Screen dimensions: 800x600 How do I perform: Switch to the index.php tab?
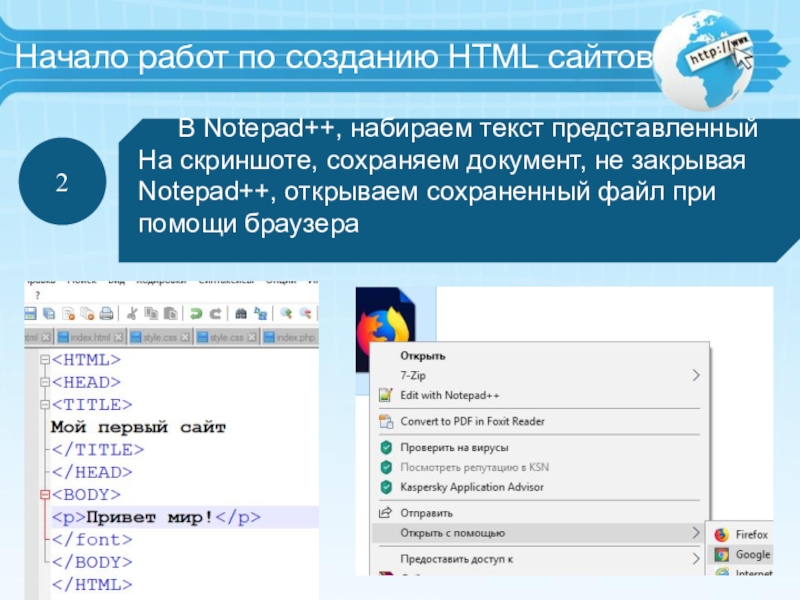(x=290, y=337)
